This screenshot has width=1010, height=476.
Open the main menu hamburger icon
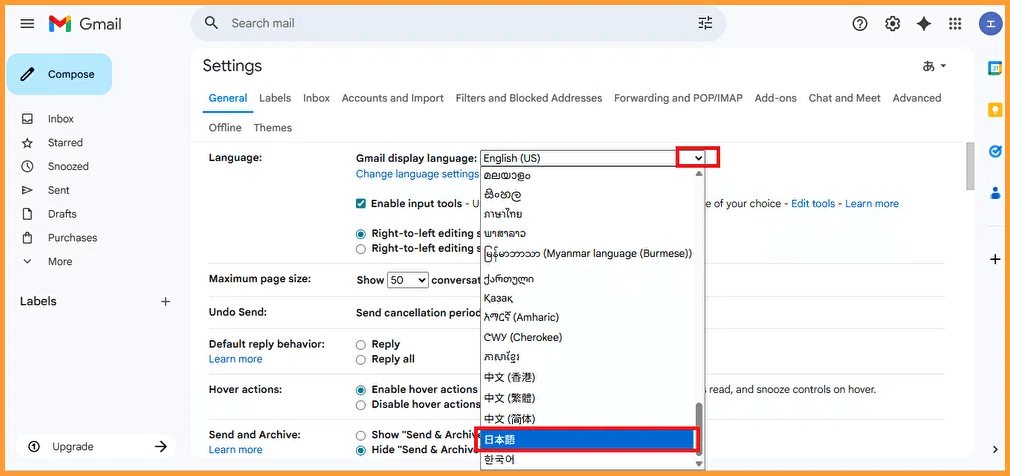pos(27,24)
